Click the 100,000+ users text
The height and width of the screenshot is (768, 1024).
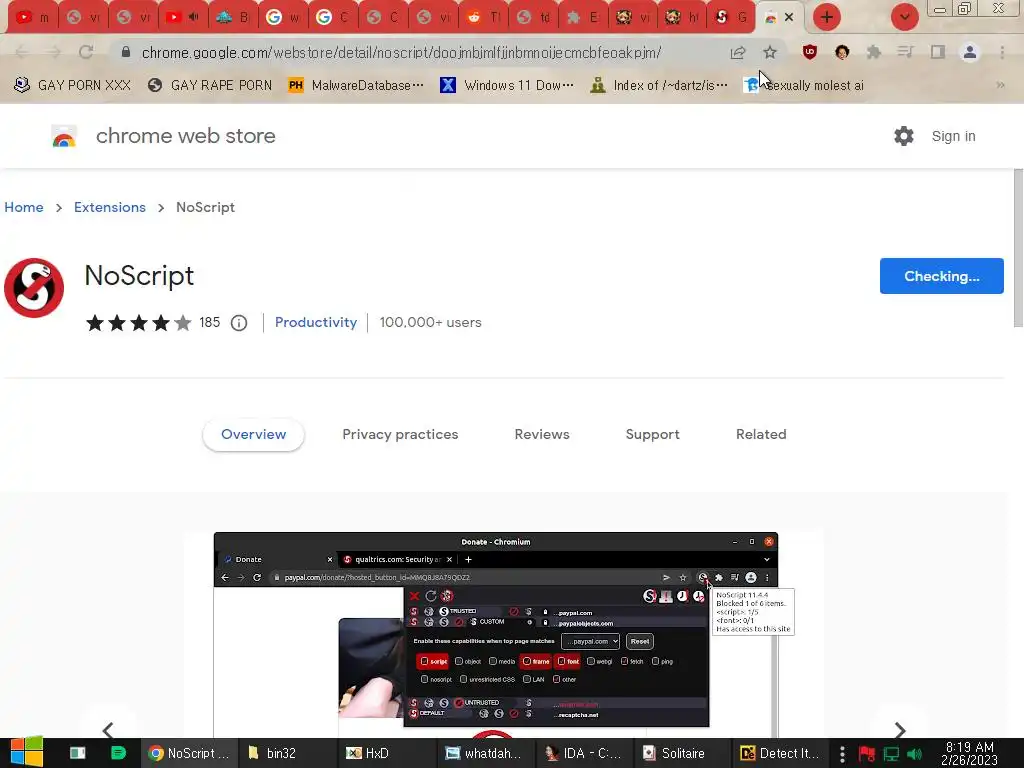(430, 322)
